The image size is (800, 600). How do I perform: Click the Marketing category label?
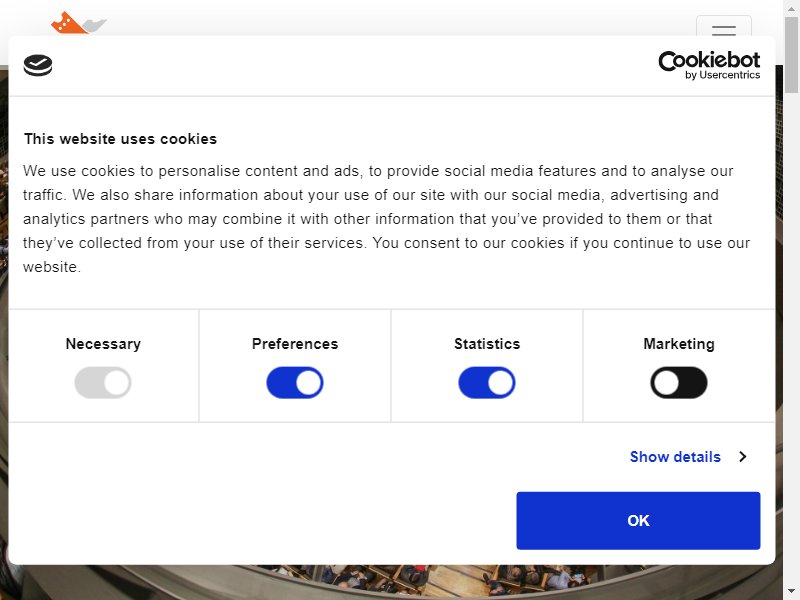pos(679,344)
